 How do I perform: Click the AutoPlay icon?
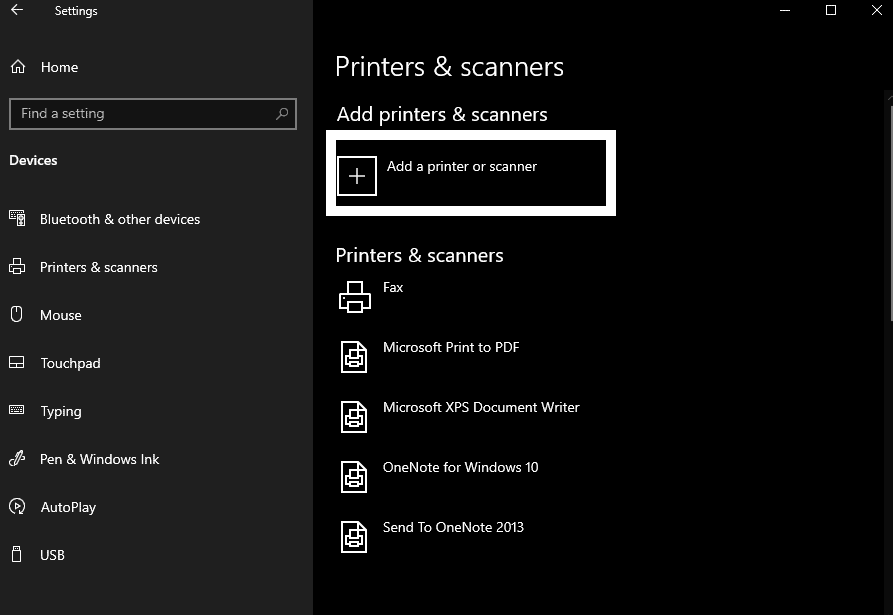point(17,506)
